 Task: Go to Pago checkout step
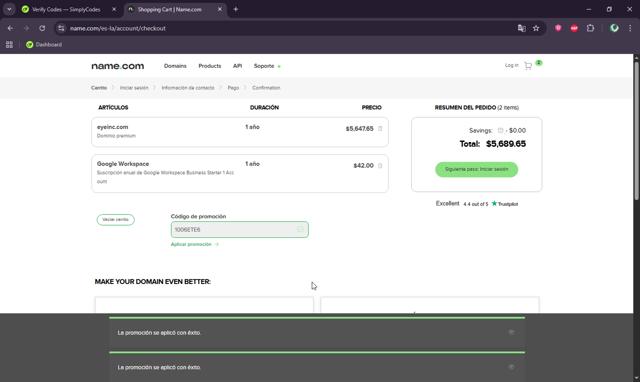click(233, 88)
